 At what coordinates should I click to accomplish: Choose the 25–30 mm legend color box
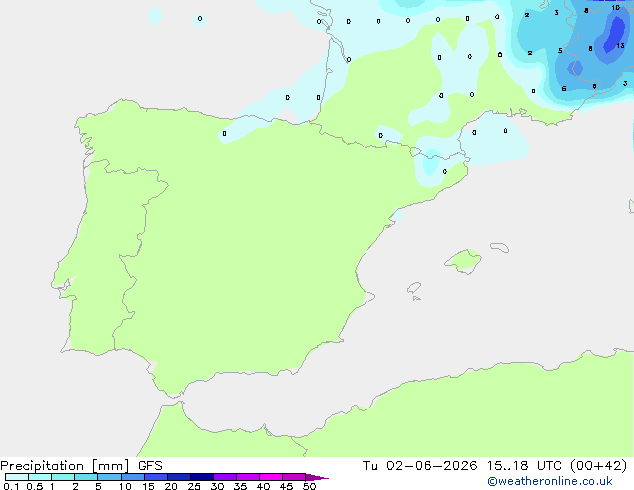202,477
